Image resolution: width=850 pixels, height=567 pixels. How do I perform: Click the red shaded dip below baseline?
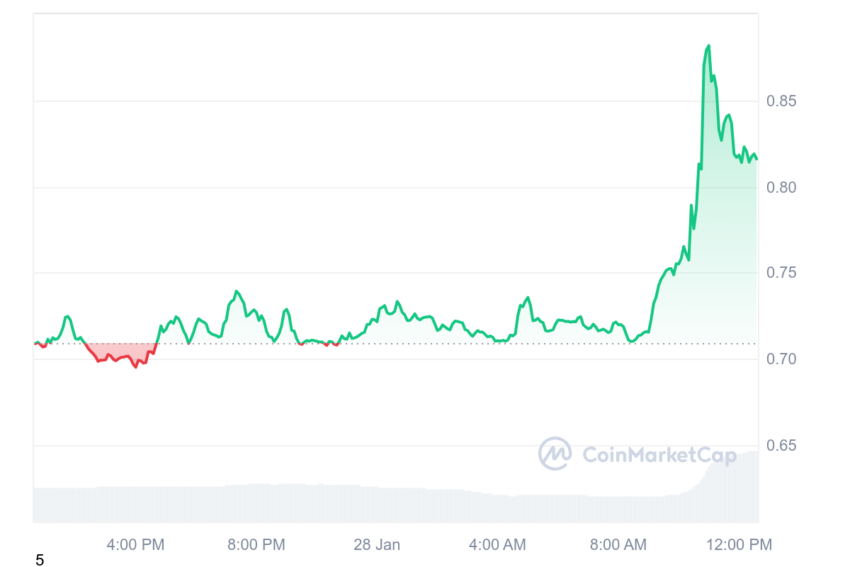point(121,352)
